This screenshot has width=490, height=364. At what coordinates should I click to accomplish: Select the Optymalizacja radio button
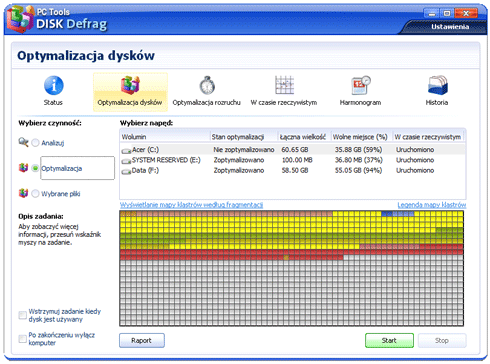click(35, 168)
